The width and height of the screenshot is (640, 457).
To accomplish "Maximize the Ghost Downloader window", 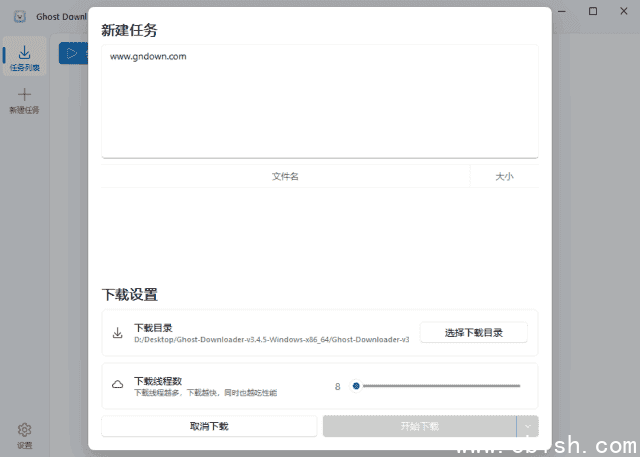I will (593, 11).
